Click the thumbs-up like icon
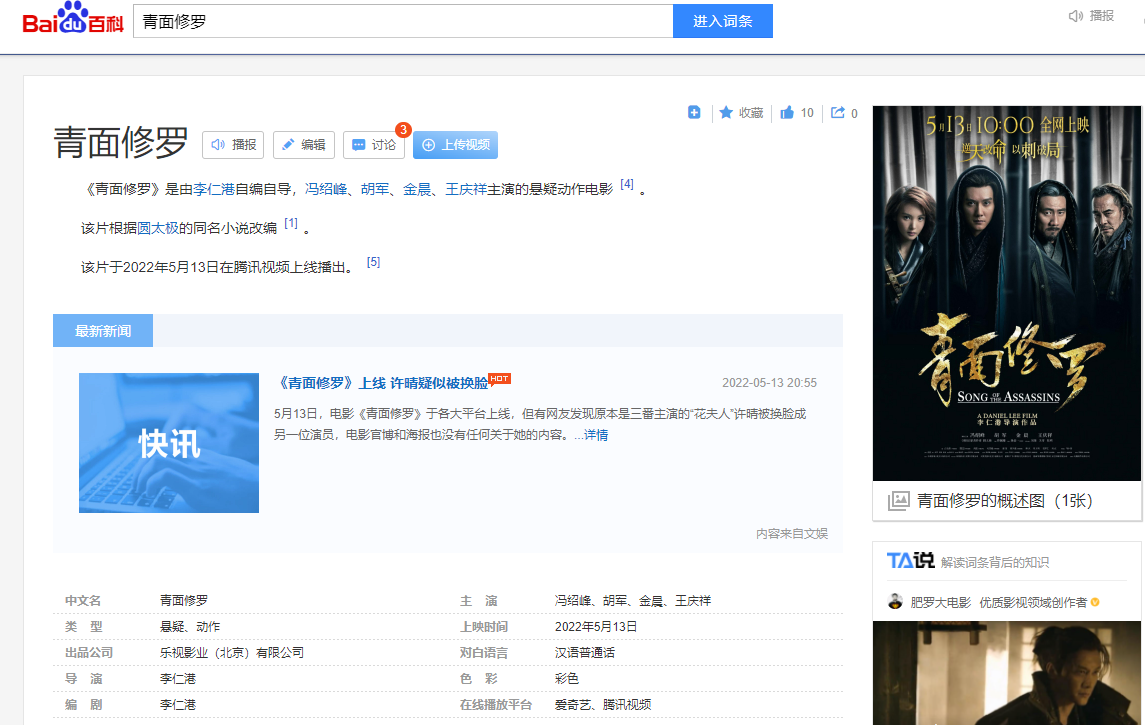This screenshot has width=1145, height=725. click(786, 112)
